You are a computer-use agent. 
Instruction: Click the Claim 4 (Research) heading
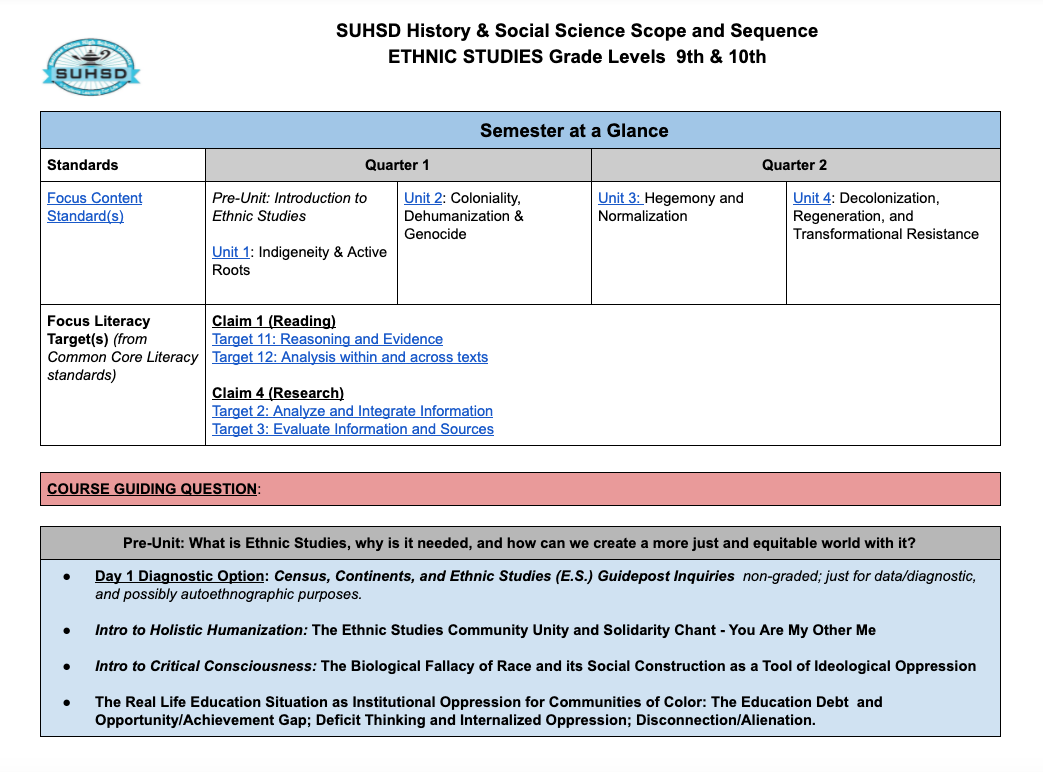coord(277,393)
